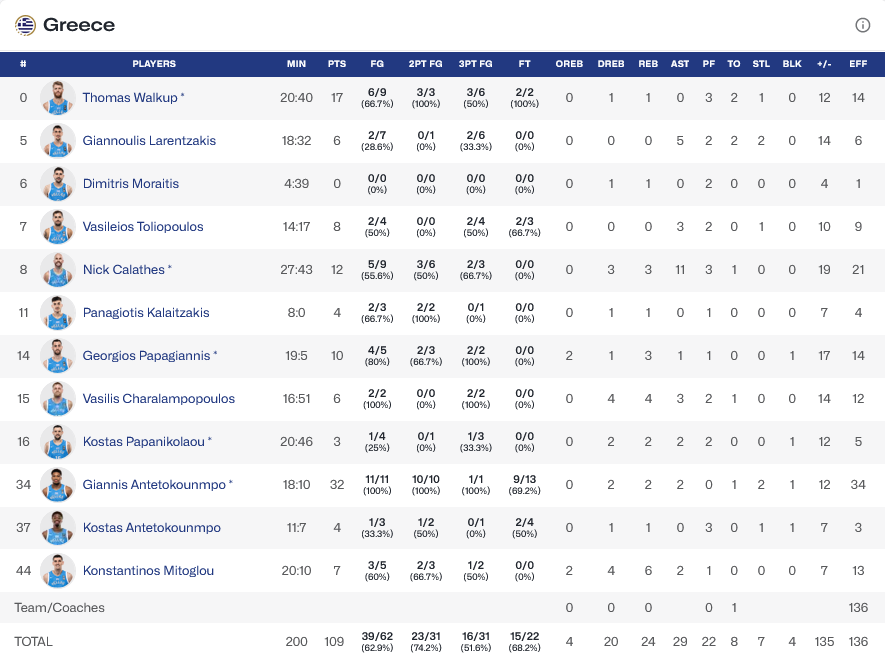
Task: Sort by the EFF column header
Action: pyautogui.click(x=858, y=64)
